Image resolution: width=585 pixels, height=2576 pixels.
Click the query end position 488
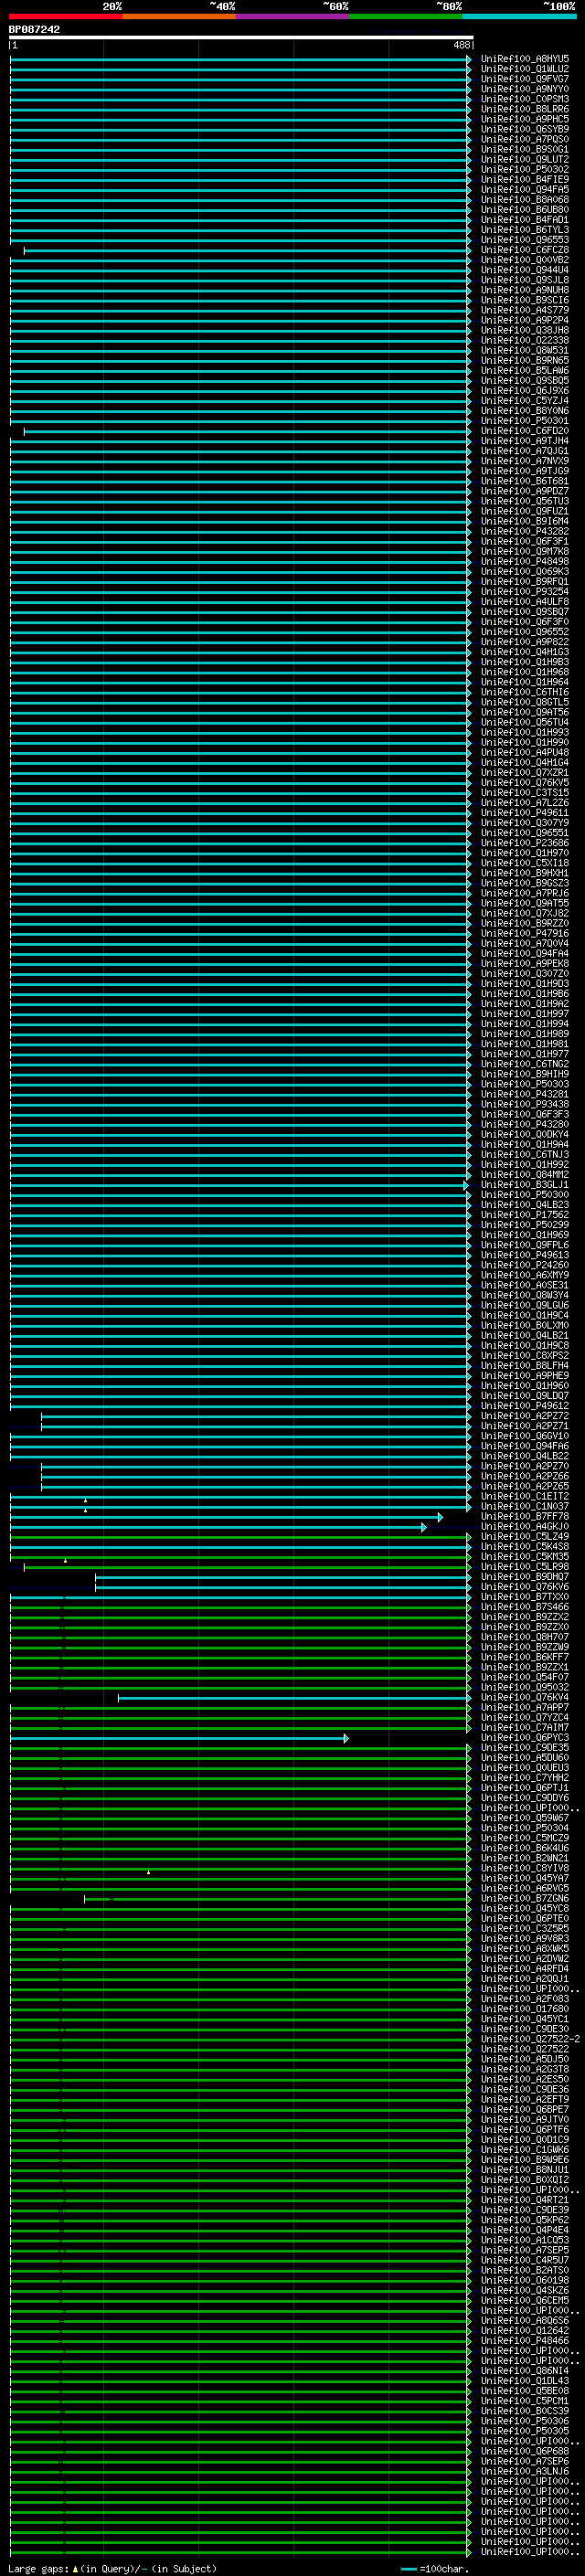coord(461,45)
